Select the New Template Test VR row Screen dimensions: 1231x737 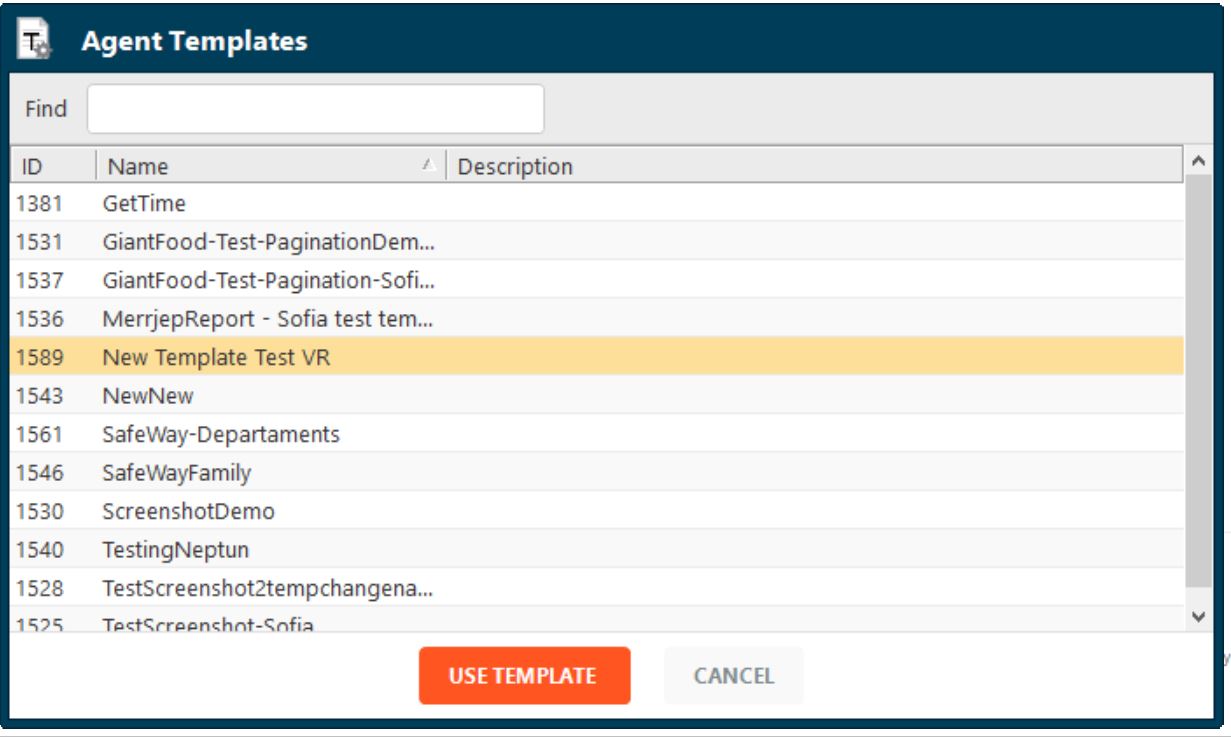pos(597,357)
